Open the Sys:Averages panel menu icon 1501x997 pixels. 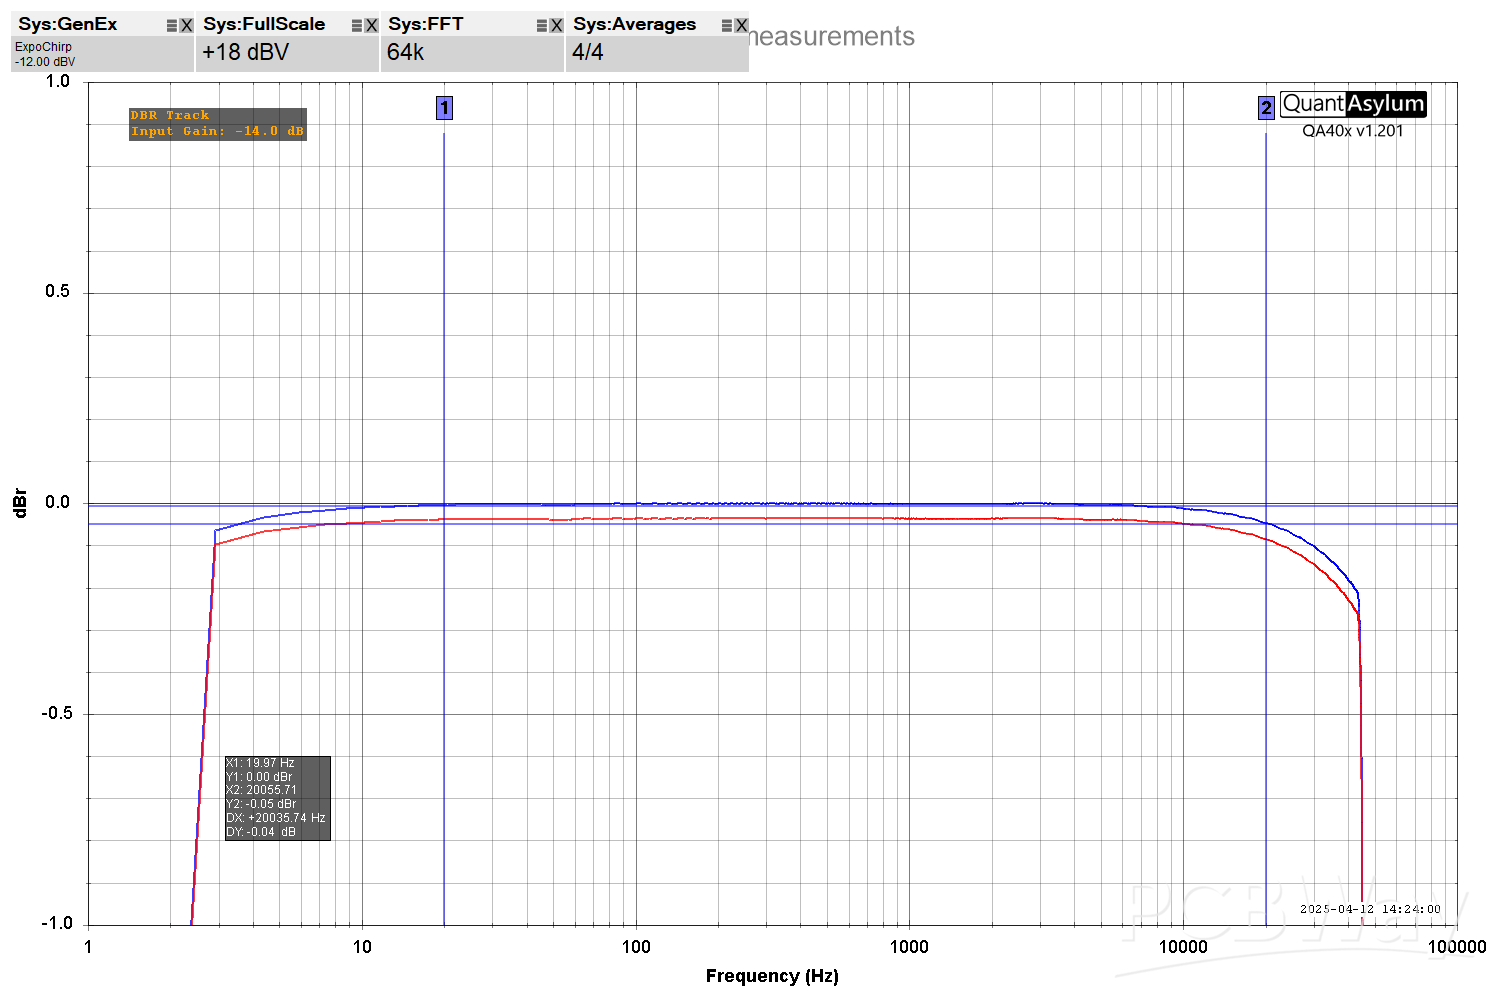727,26
